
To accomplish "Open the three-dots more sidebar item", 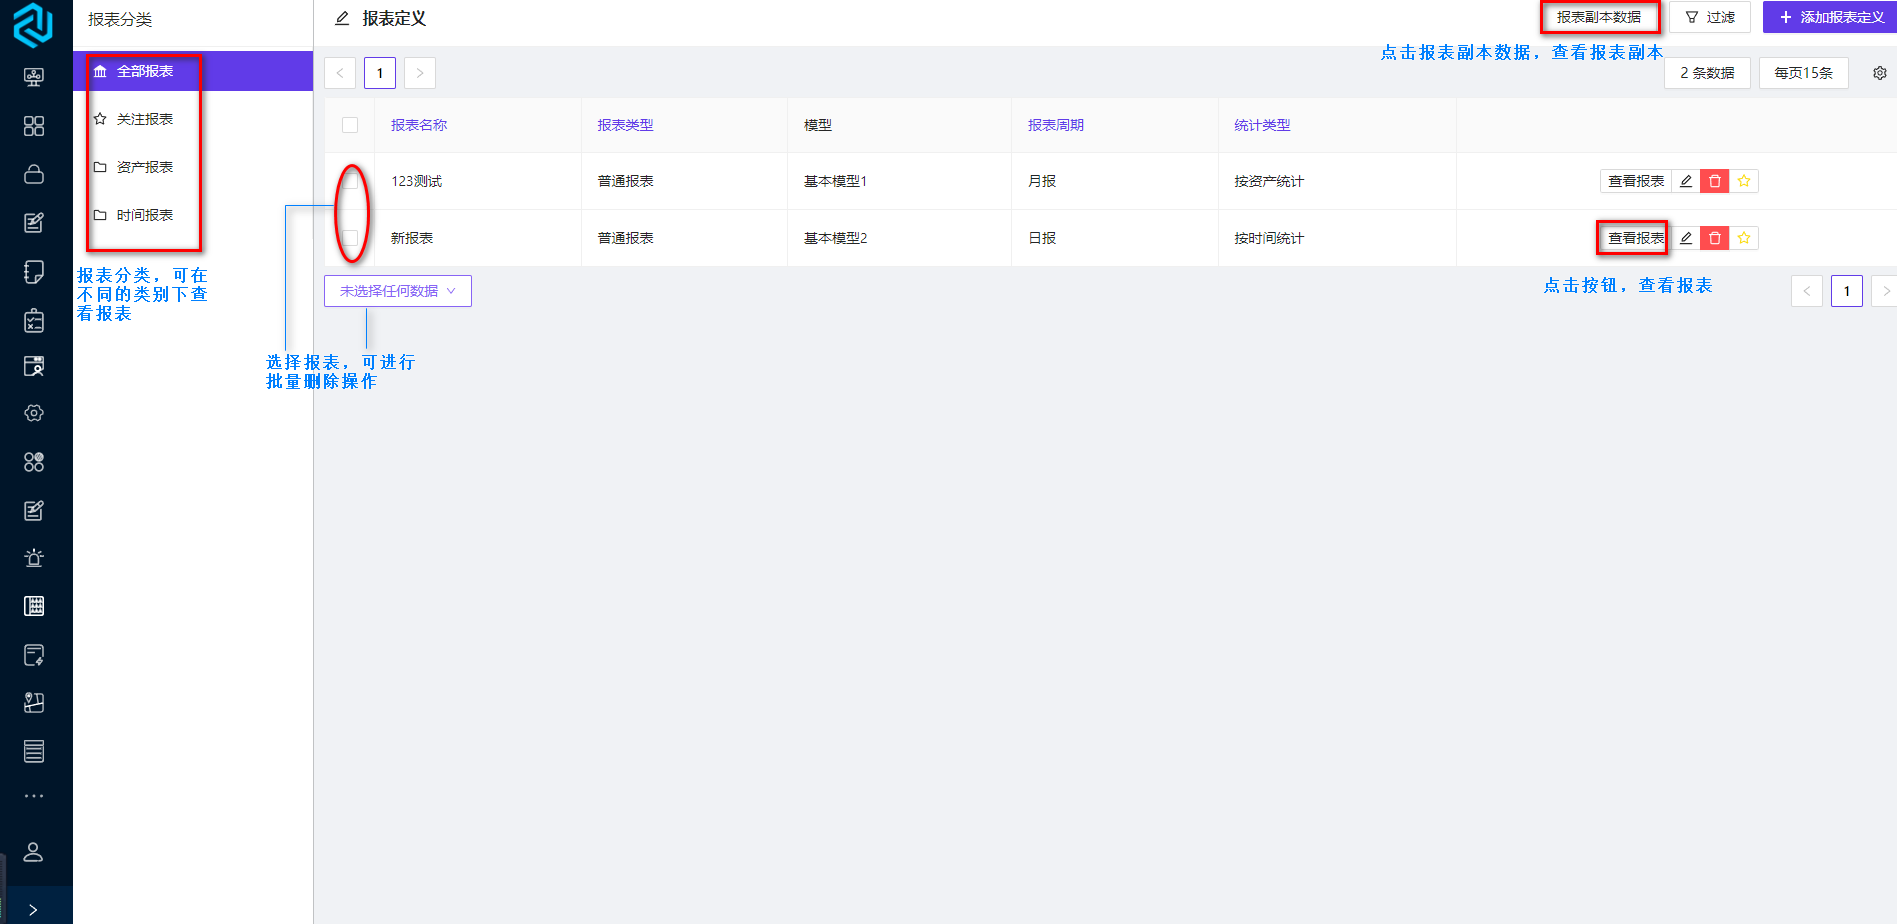I will click(x=34, y=796).
